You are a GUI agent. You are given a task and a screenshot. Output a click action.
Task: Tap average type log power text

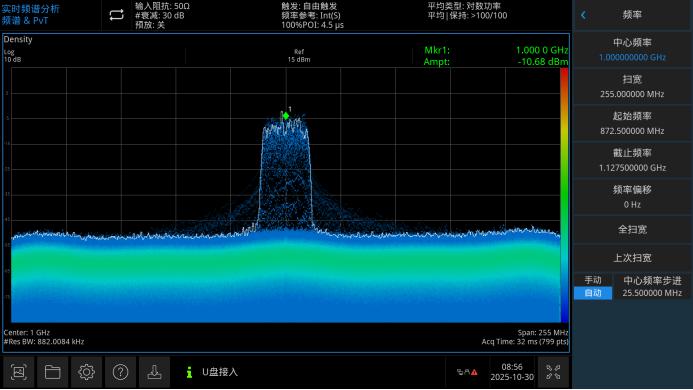(464, 6)
